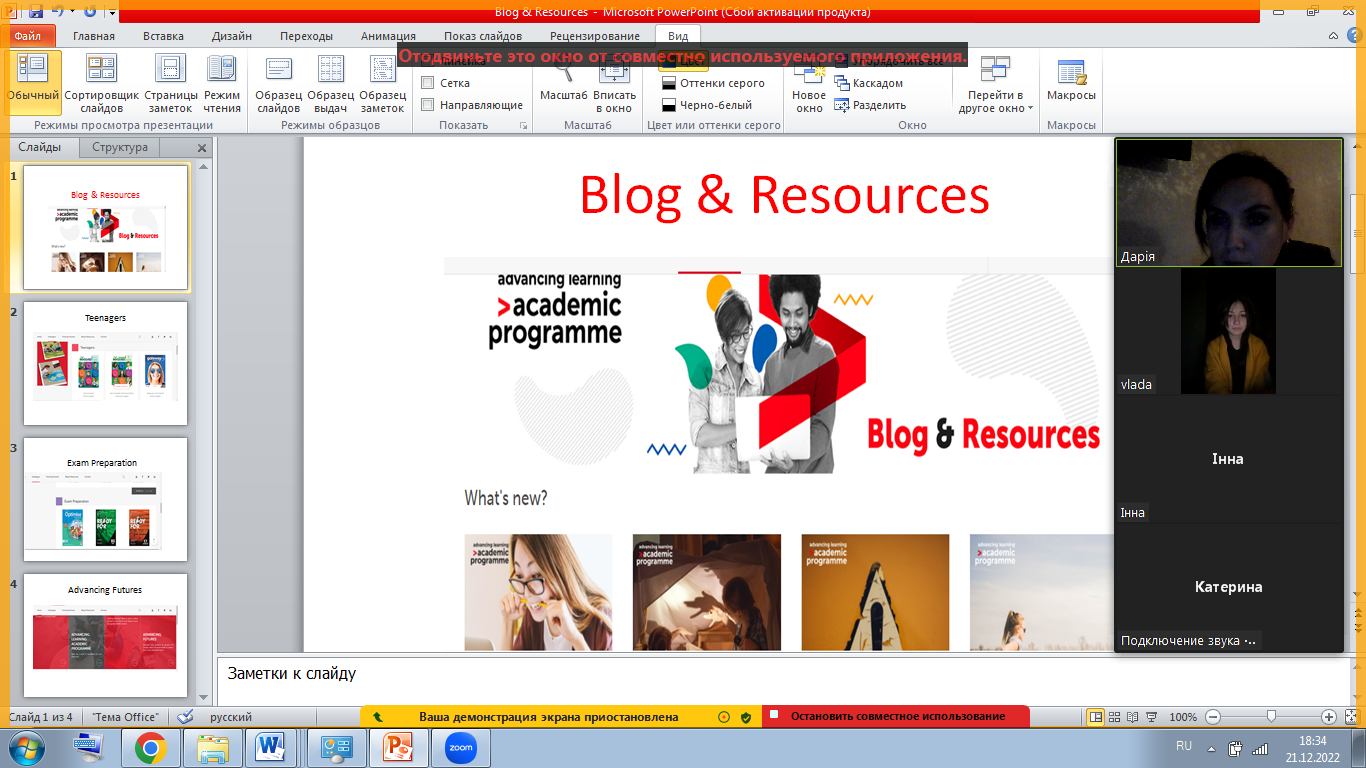This screenshot has height=768, width=1366.
Task: Click the spell check status bar icon
Action: coord(184,717)
